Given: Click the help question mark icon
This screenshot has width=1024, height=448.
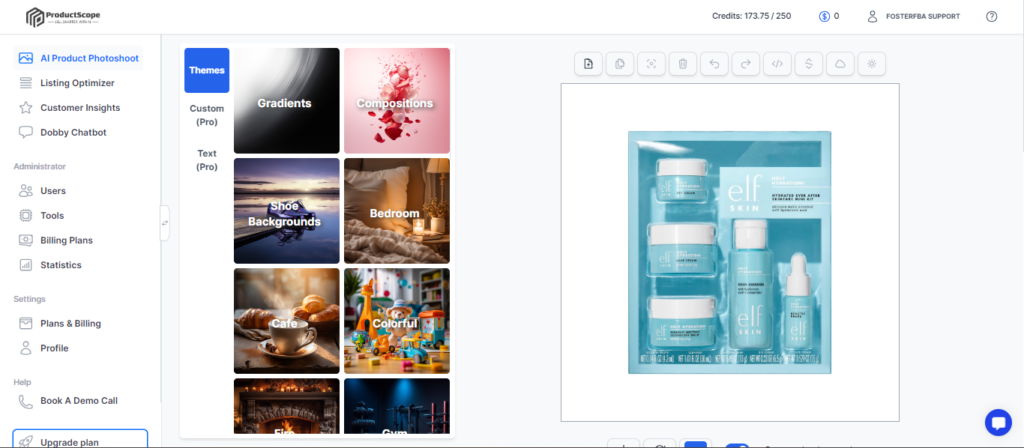Looking at the screenshot, I should [991, 16].
